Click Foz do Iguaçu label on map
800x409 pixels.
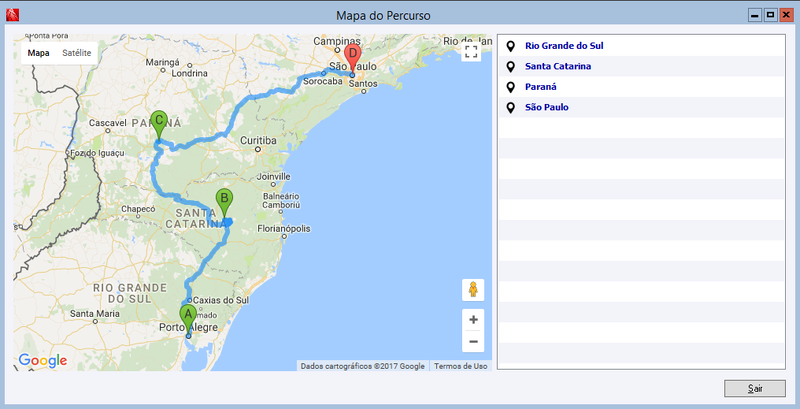pos(97,153)
